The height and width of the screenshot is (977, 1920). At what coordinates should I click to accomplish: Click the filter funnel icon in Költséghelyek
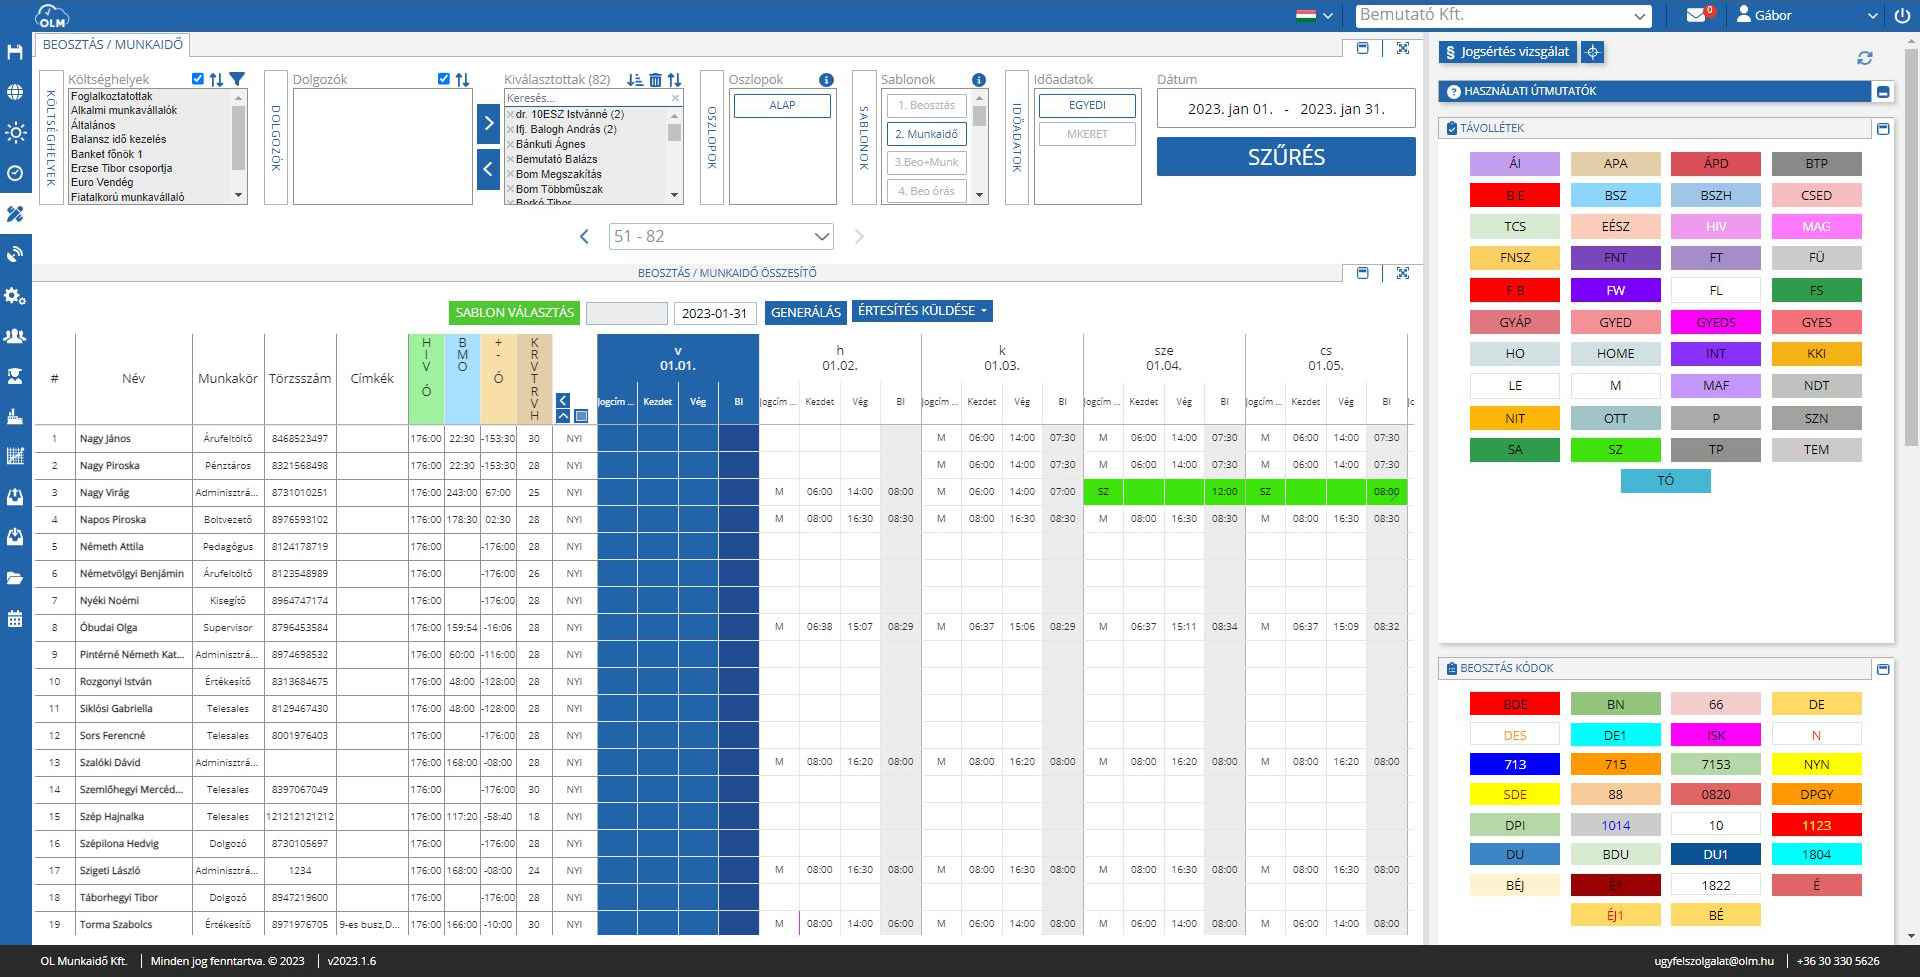237,79
